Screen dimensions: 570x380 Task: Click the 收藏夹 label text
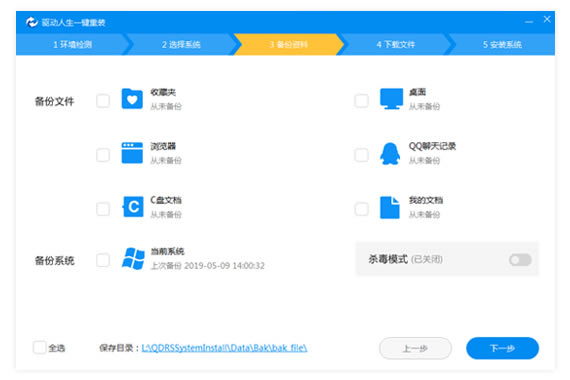(x=163, y=92)
